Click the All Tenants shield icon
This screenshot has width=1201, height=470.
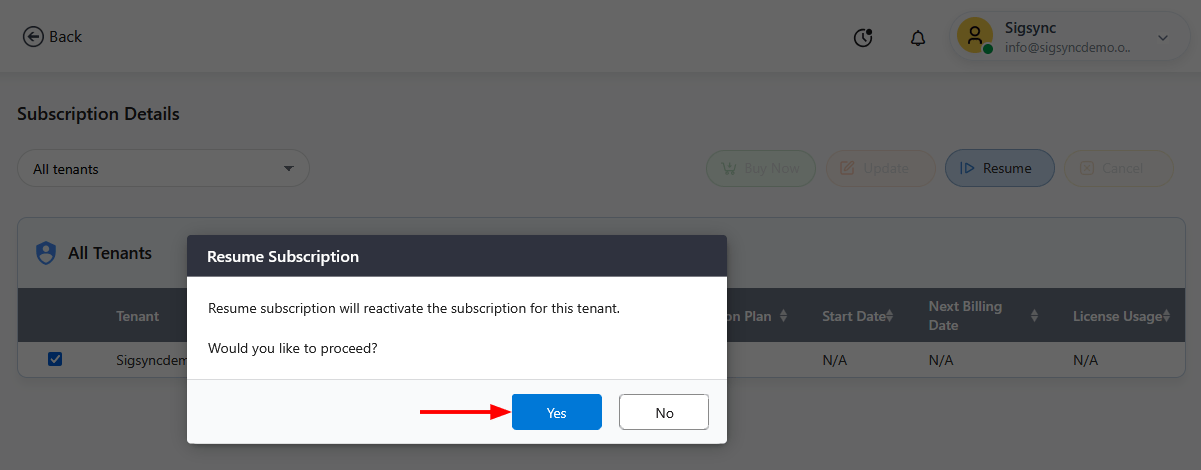click(46, 253)
